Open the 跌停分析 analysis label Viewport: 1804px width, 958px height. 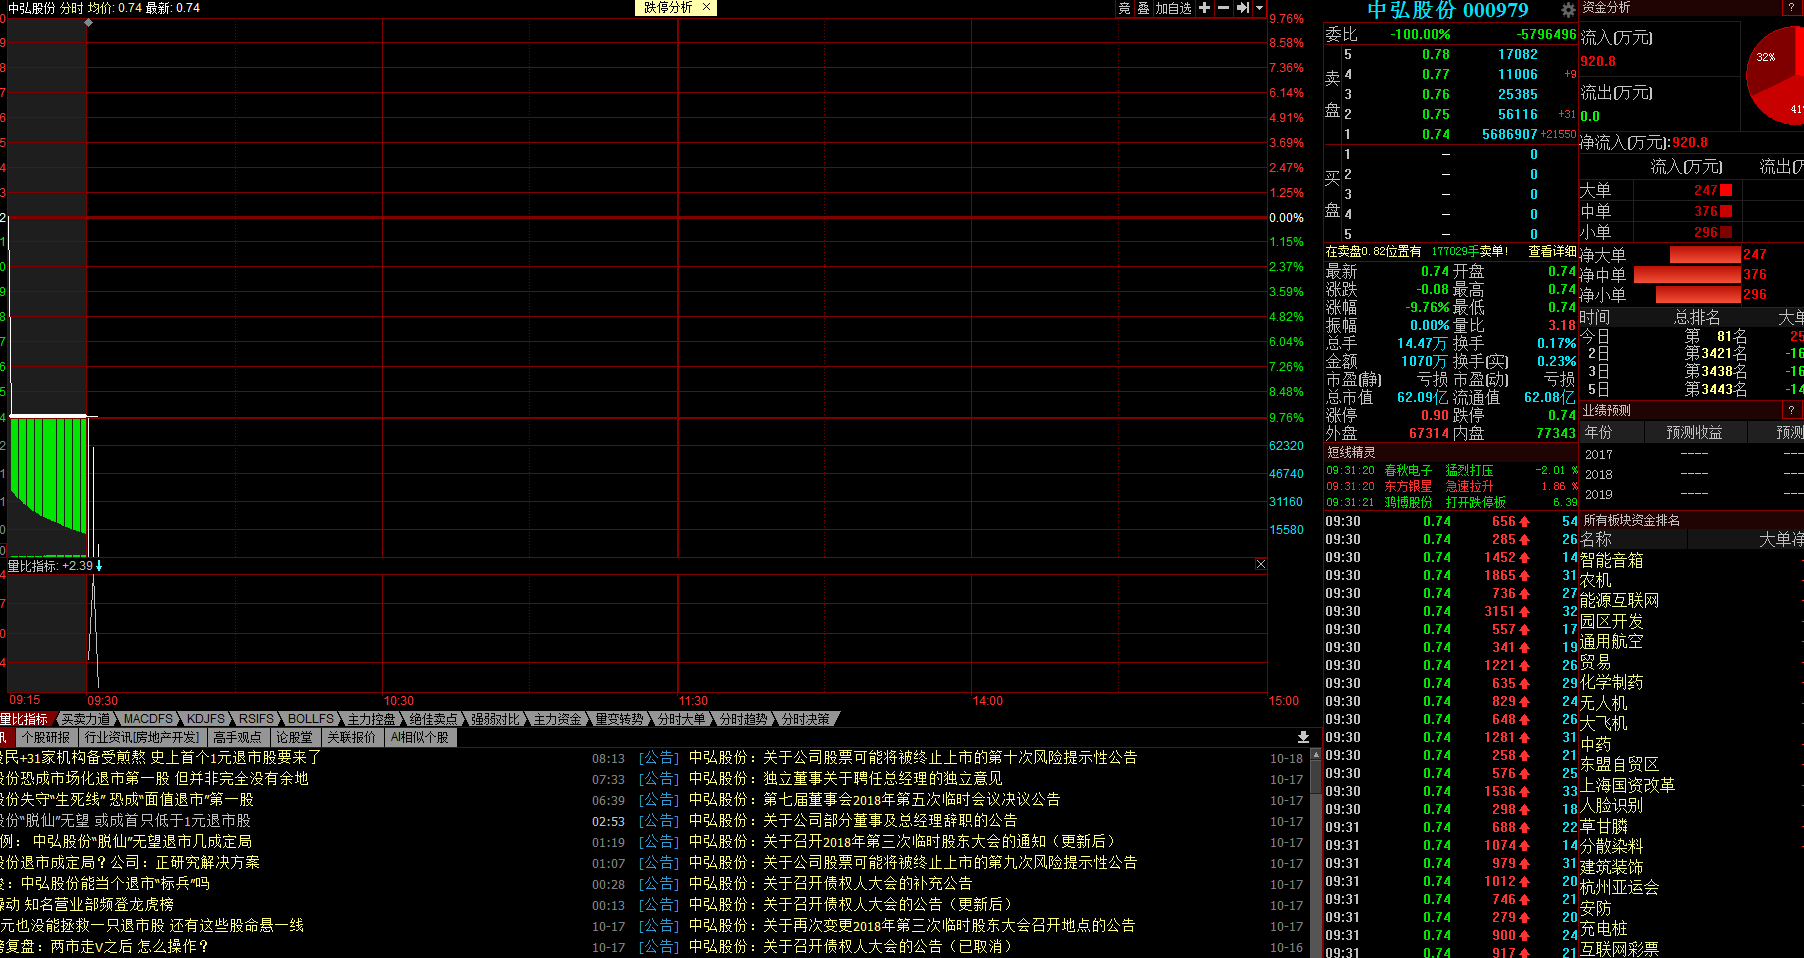tap(668, 7)
